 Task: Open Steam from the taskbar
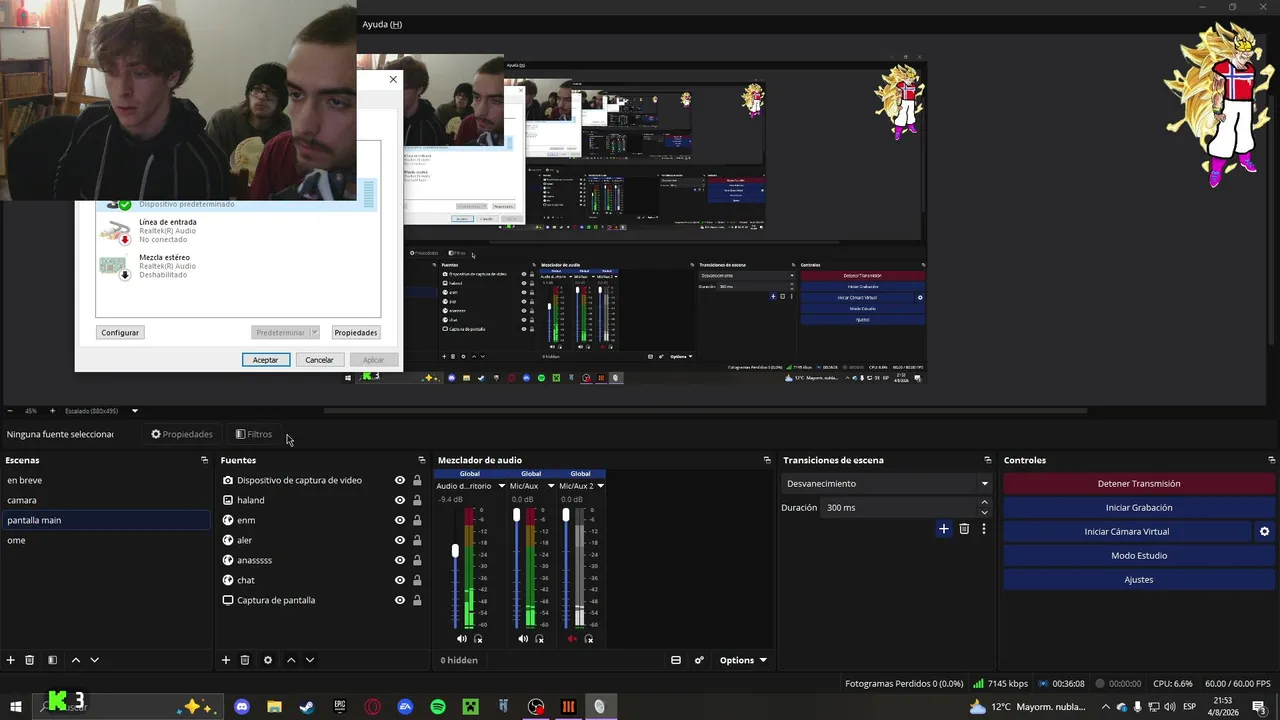coord(307,707)
